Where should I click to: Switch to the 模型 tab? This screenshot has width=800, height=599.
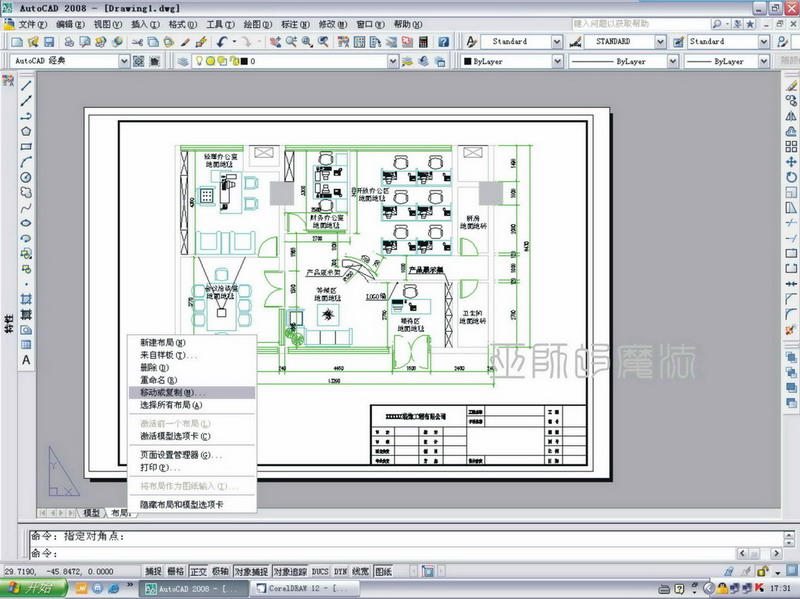point(92,513)
